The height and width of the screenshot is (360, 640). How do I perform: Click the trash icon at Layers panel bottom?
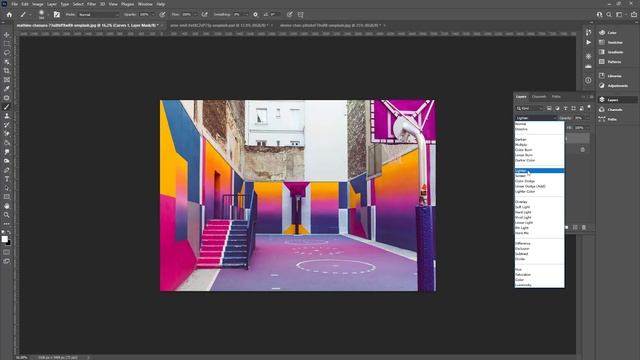pyautogui.click(x=584, y=227)
